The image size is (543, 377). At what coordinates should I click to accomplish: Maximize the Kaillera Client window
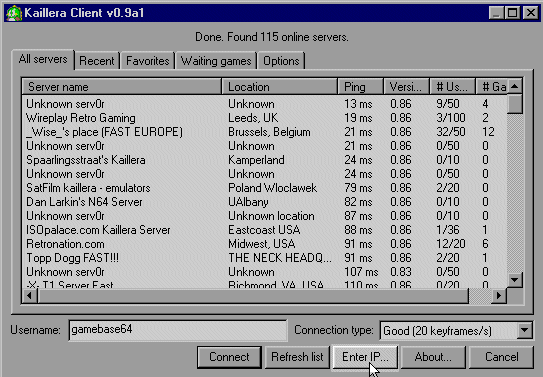(512, 13)
